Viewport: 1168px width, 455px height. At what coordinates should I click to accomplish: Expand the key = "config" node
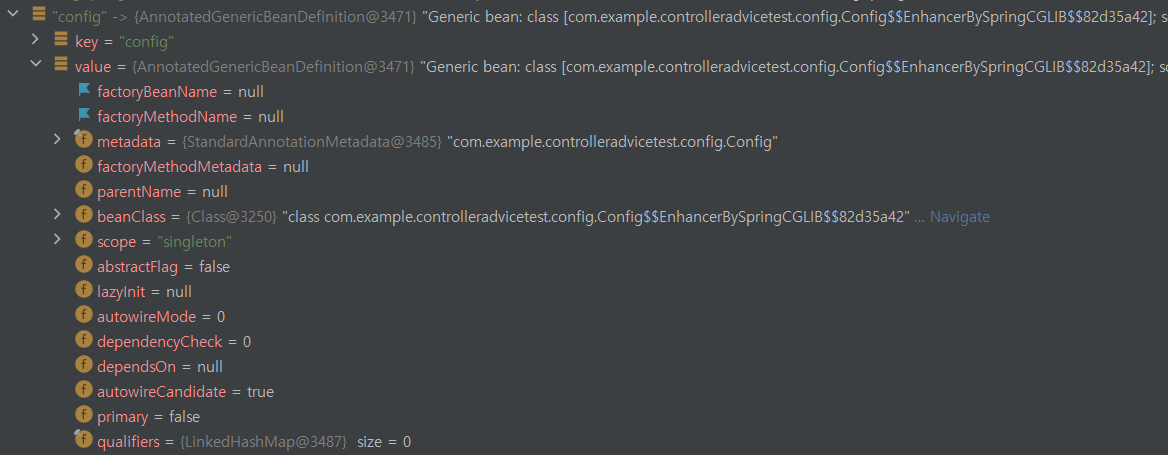[35, 39]
